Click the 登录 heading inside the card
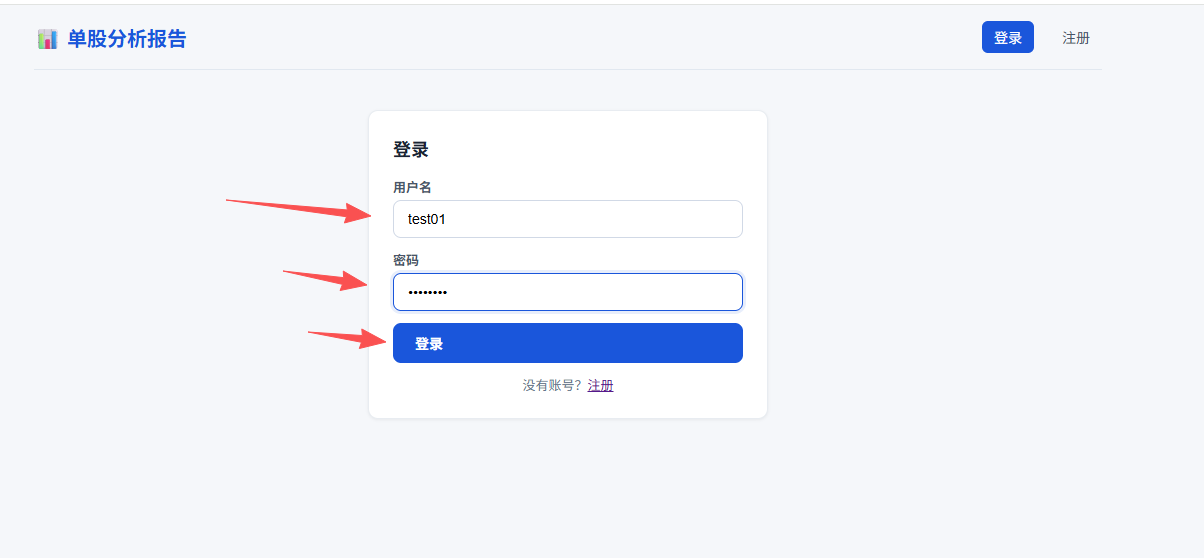Viewport: 1204px width, 558px height. (411, 150)
